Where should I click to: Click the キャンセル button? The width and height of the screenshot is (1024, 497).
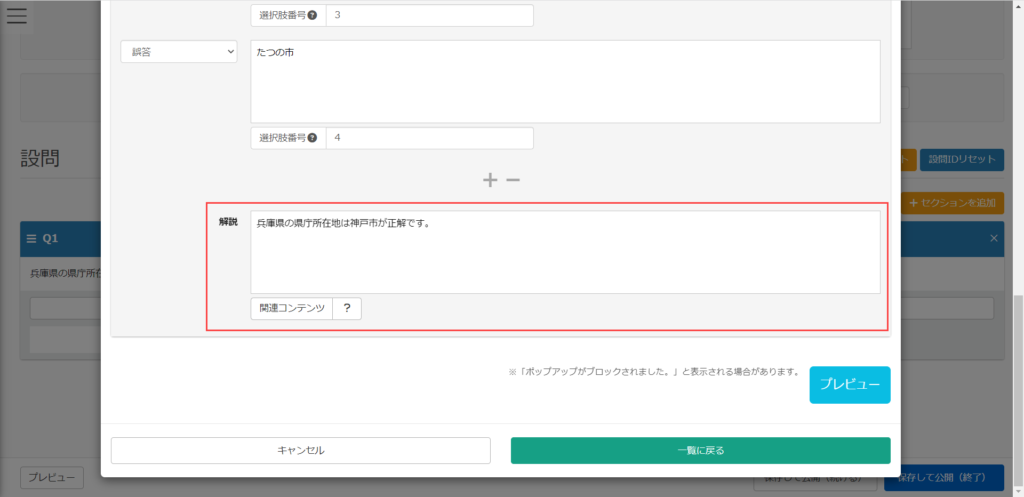pos(300,450)
